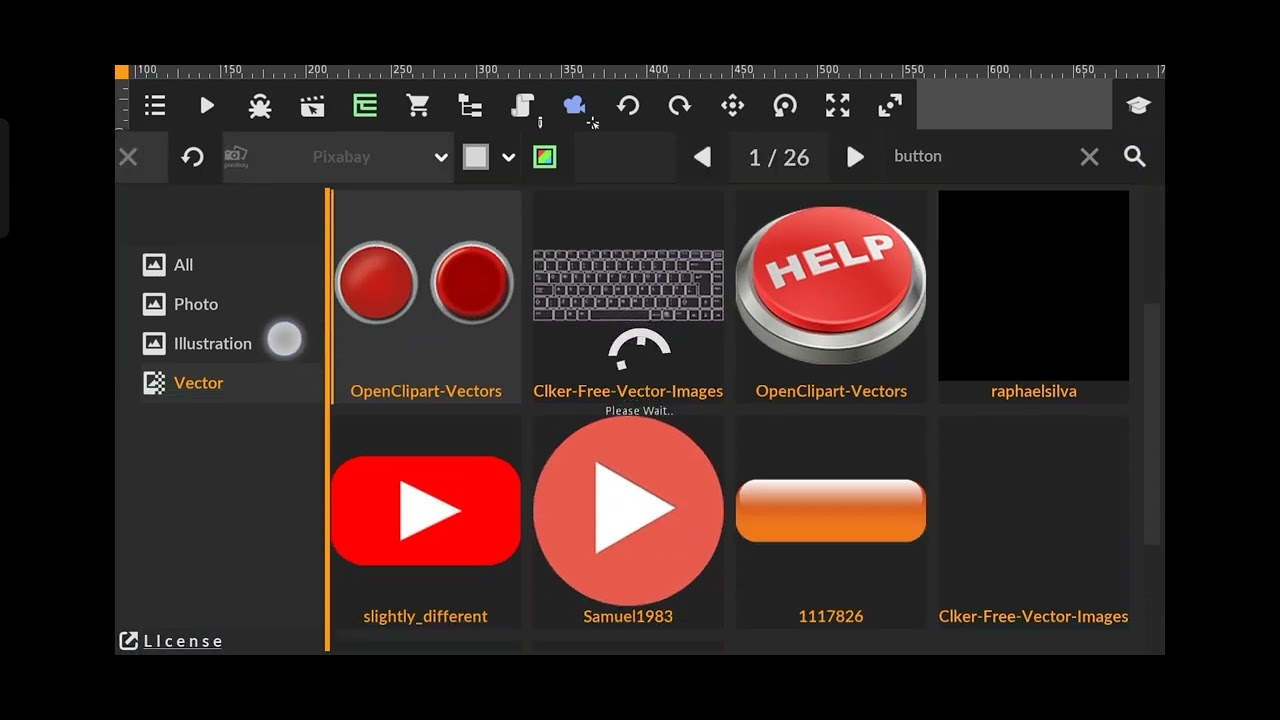Pick the orange glossy bar thumbnail
1280x720 pixels.
point(831,510)
